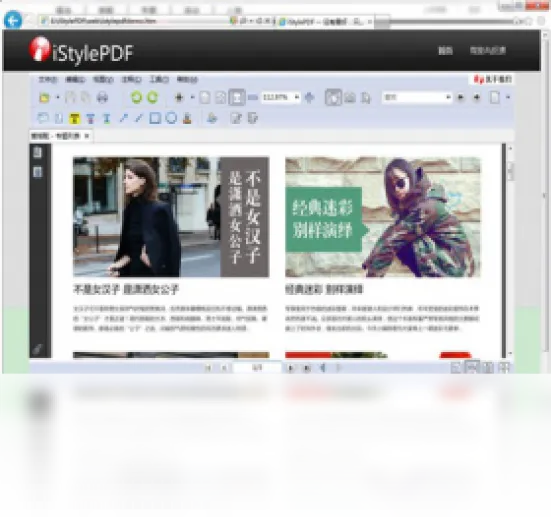
Task: Click the second icon in the dark side panel
Action: pos(38,172)
